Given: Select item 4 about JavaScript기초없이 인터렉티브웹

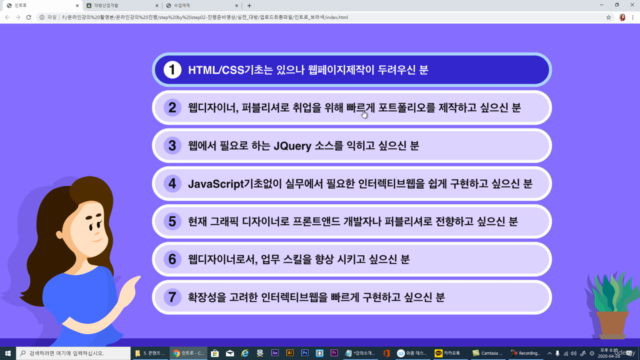Looking at the screenshot, I should coord(352,184).
